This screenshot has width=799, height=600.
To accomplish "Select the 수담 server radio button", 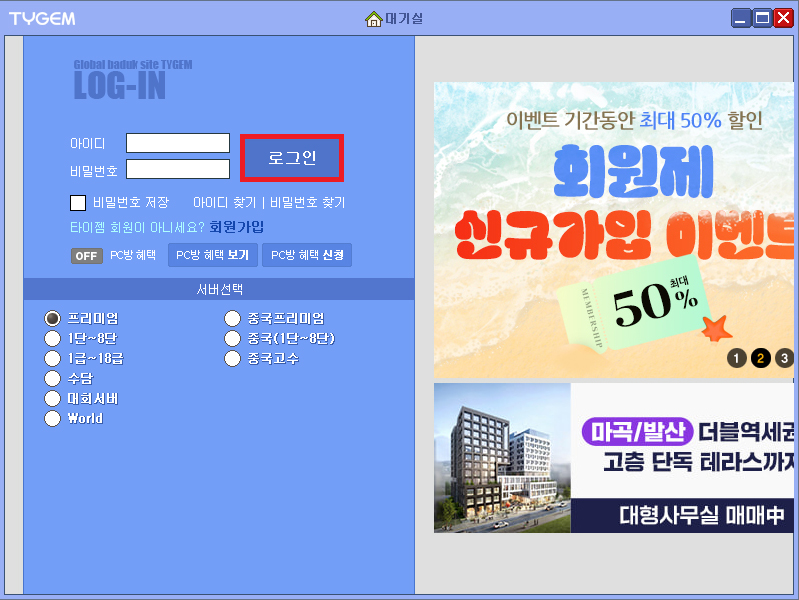I will coord(52,378).
